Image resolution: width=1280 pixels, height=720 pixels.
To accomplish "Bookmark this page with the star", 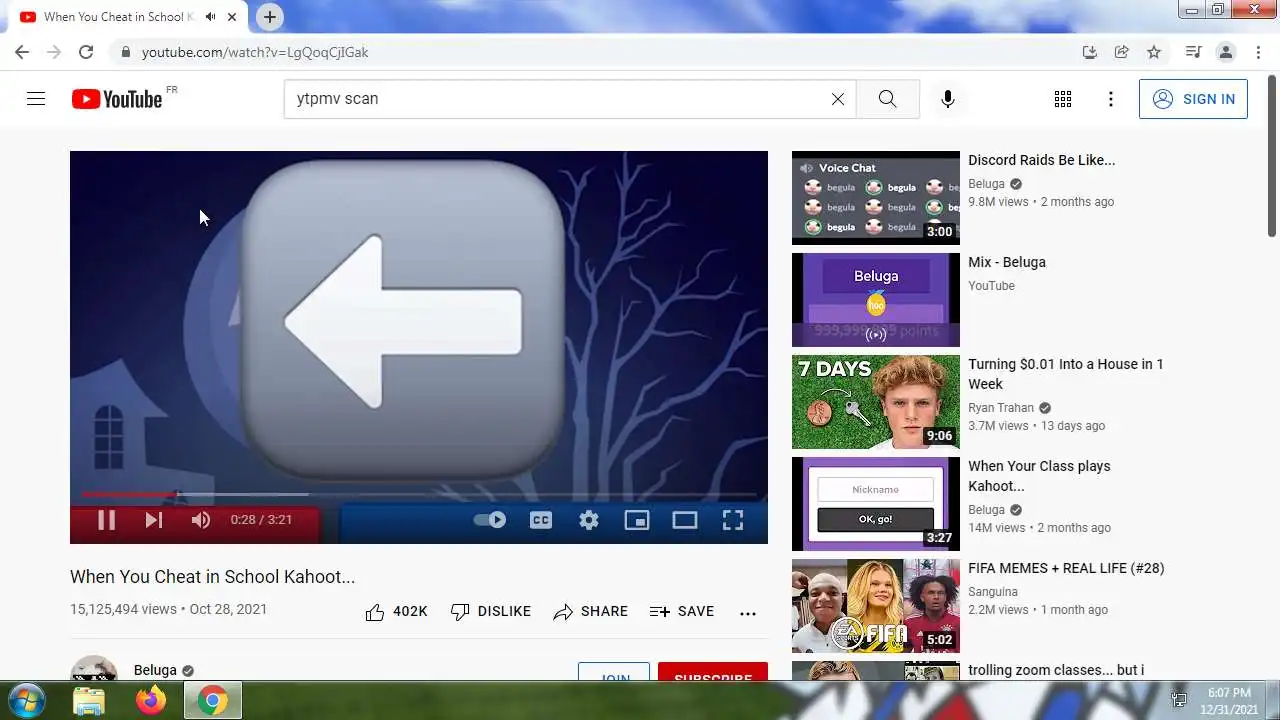I will 1154,52.
